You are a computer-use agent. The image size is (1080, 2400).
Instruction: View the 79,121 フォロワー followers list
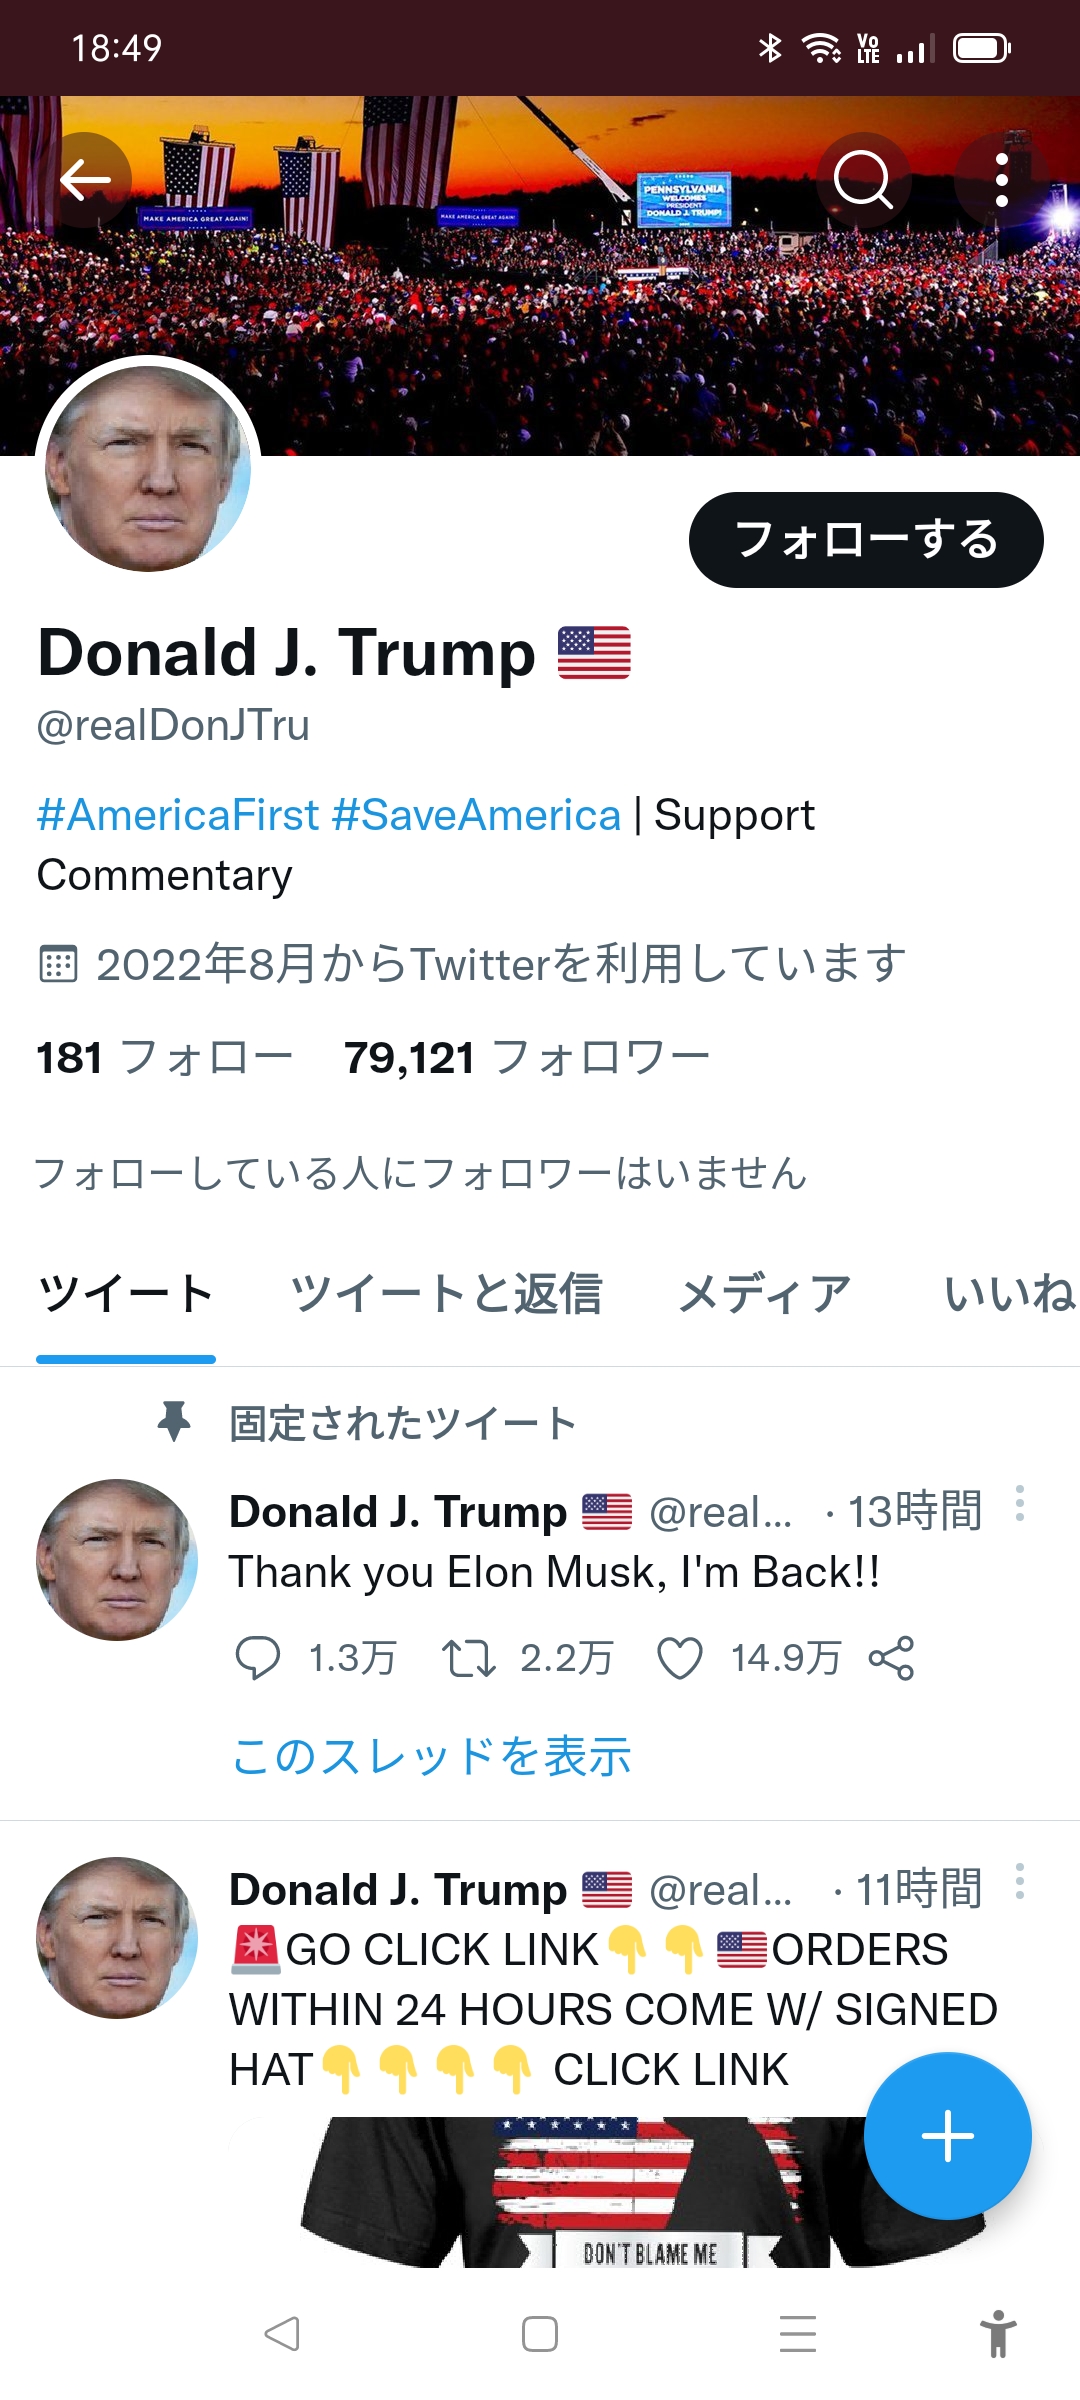click(526, 1058)
